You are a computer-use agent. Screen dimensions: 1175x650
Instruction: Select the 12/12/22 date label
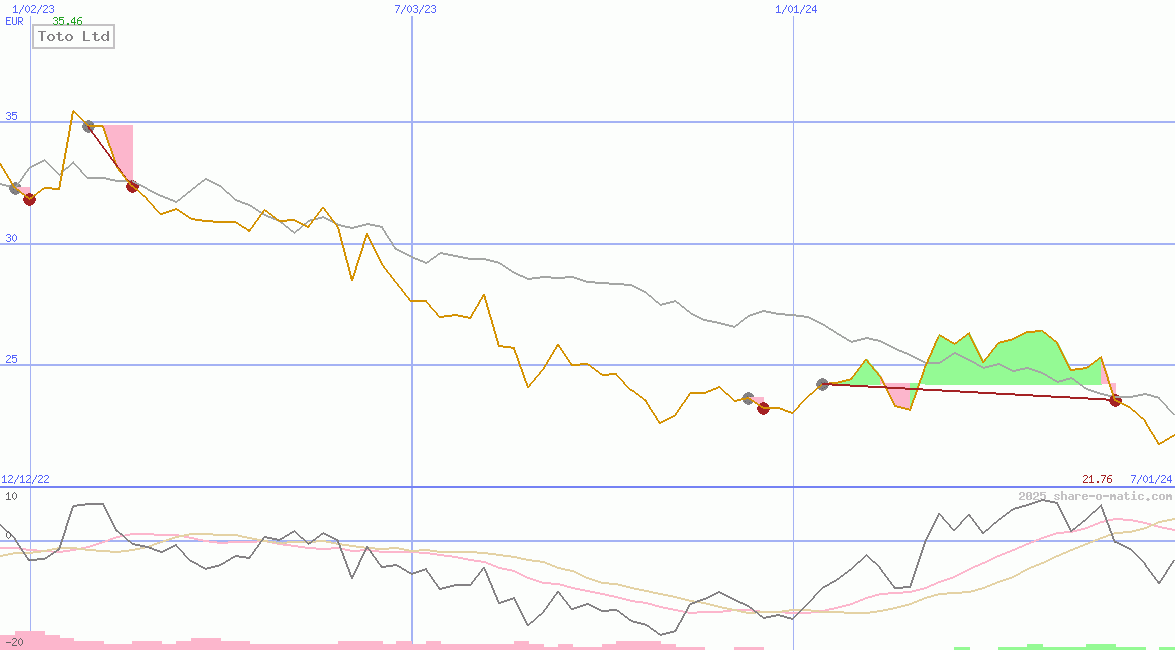pos(25,478)
